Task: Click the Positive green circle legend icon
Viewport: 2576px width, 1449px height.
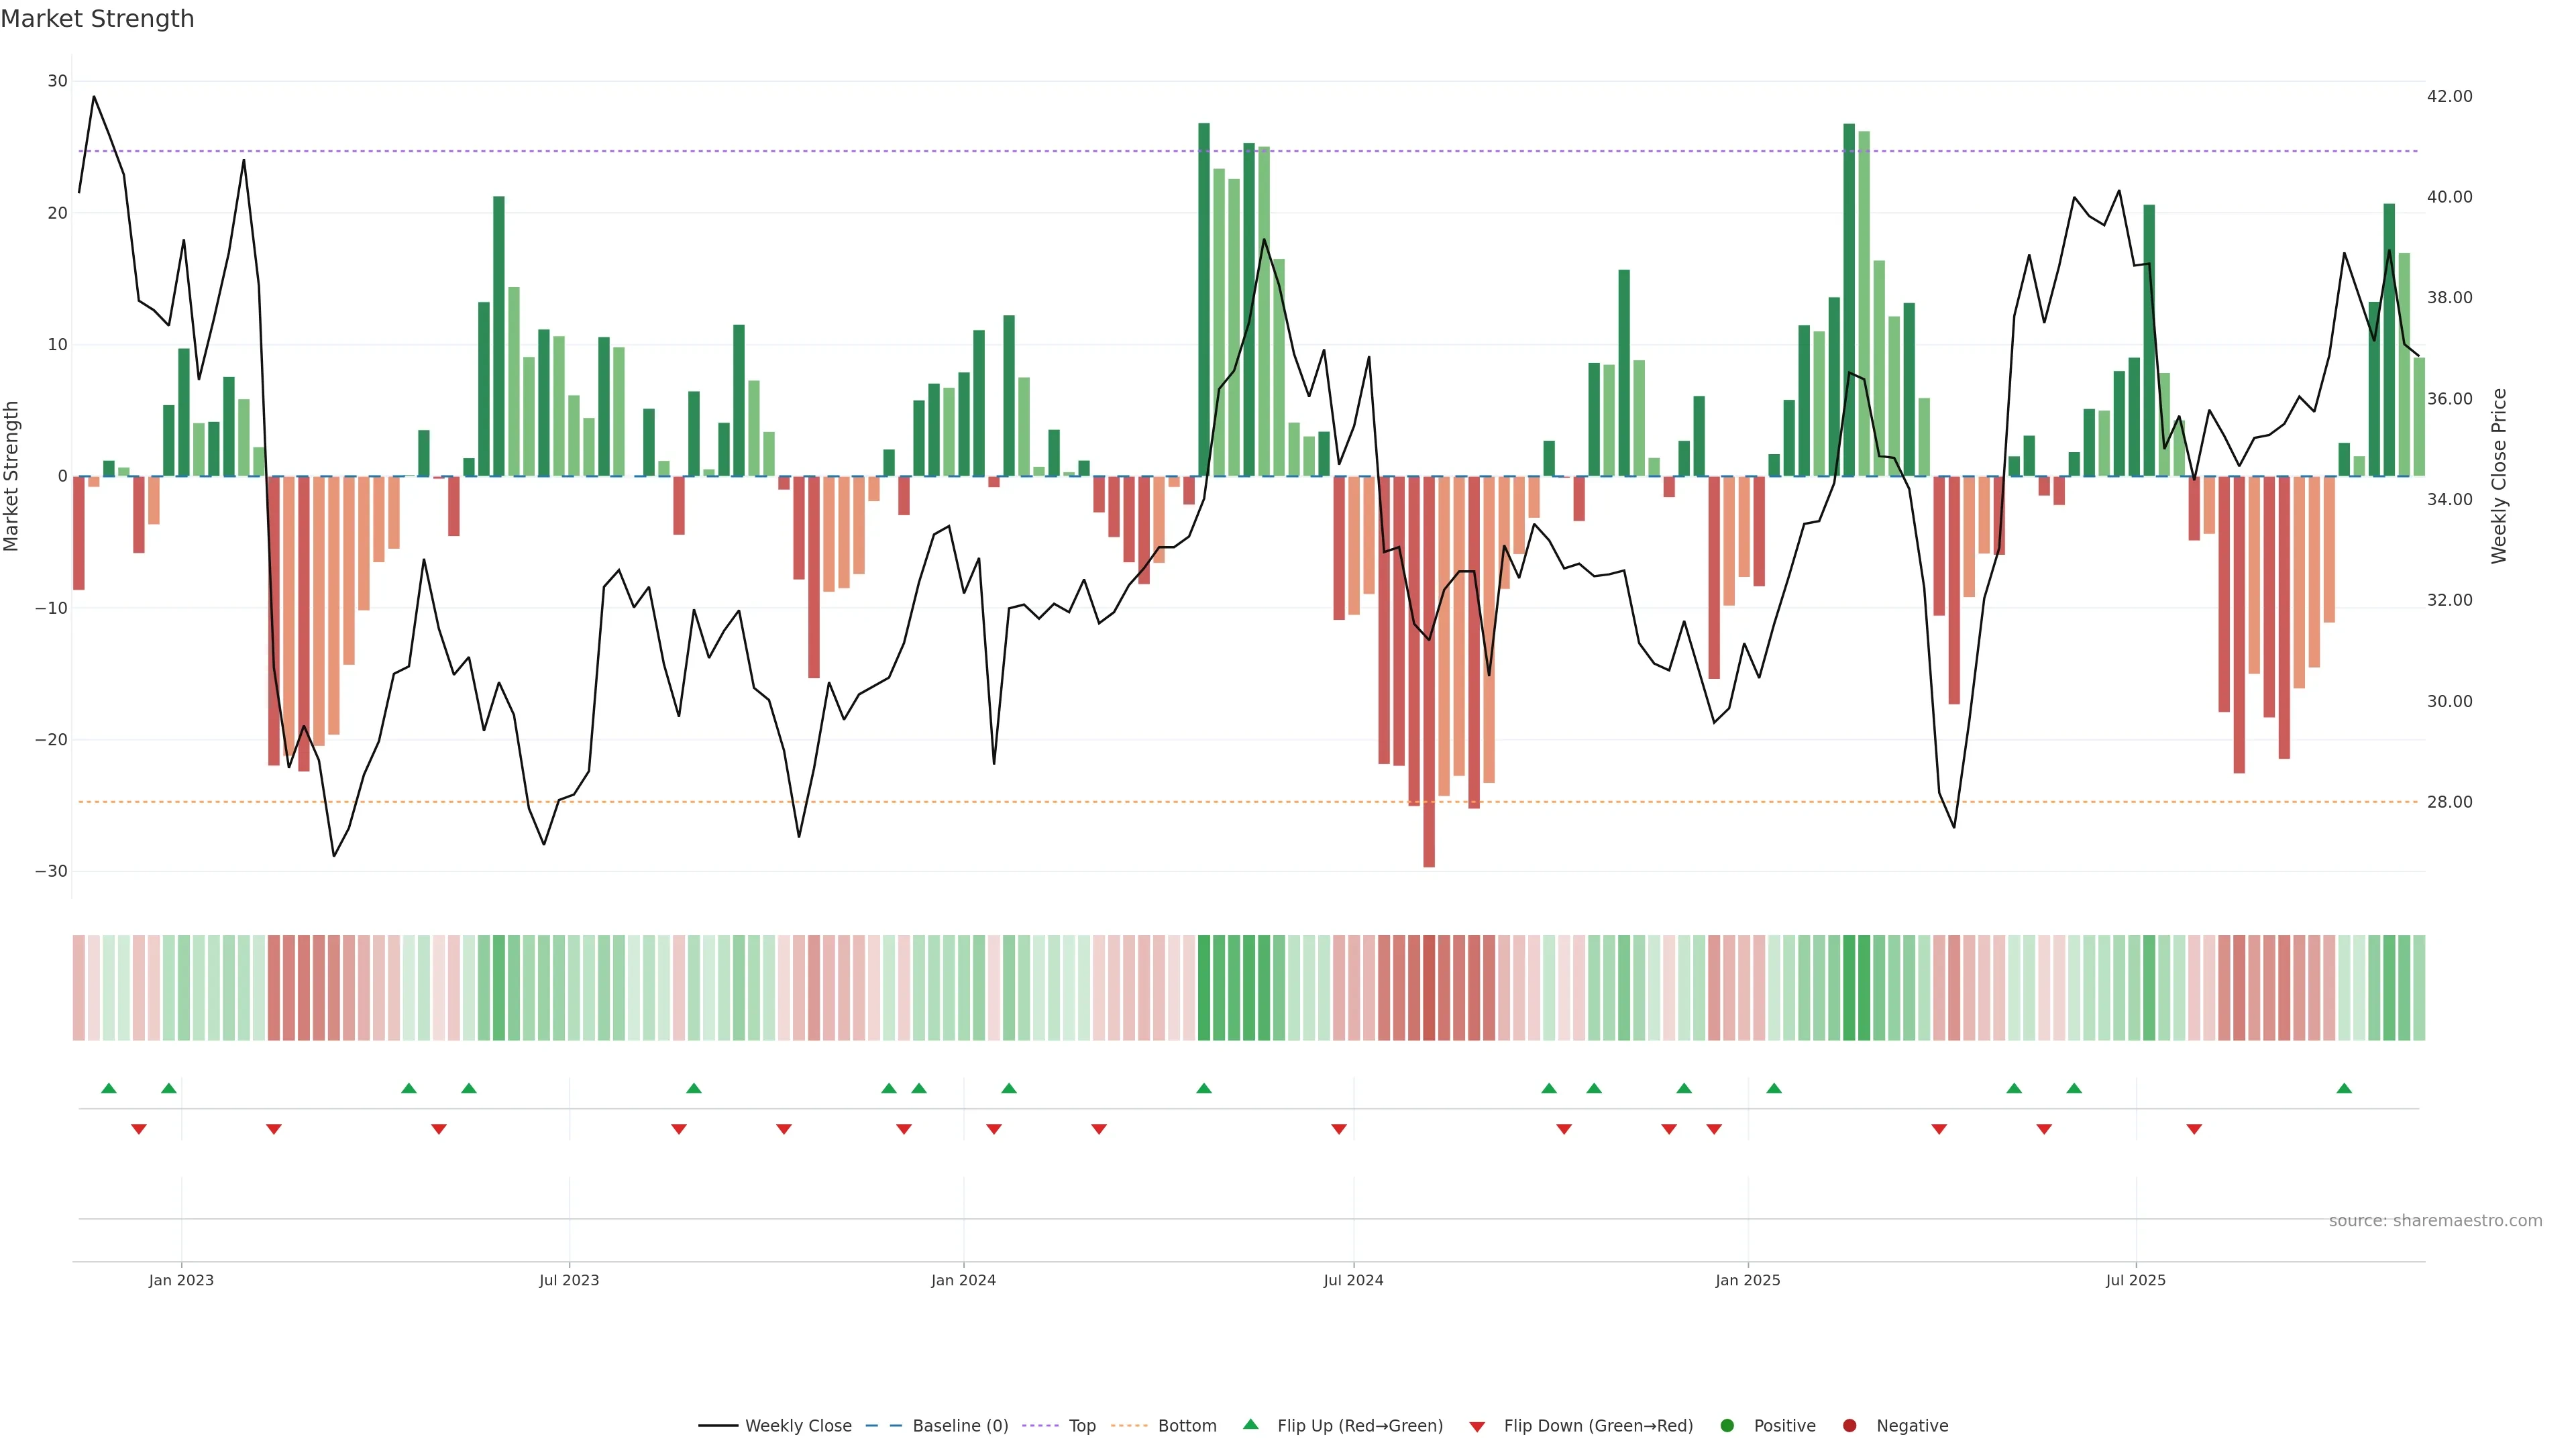Action: pos(1727,1425)
